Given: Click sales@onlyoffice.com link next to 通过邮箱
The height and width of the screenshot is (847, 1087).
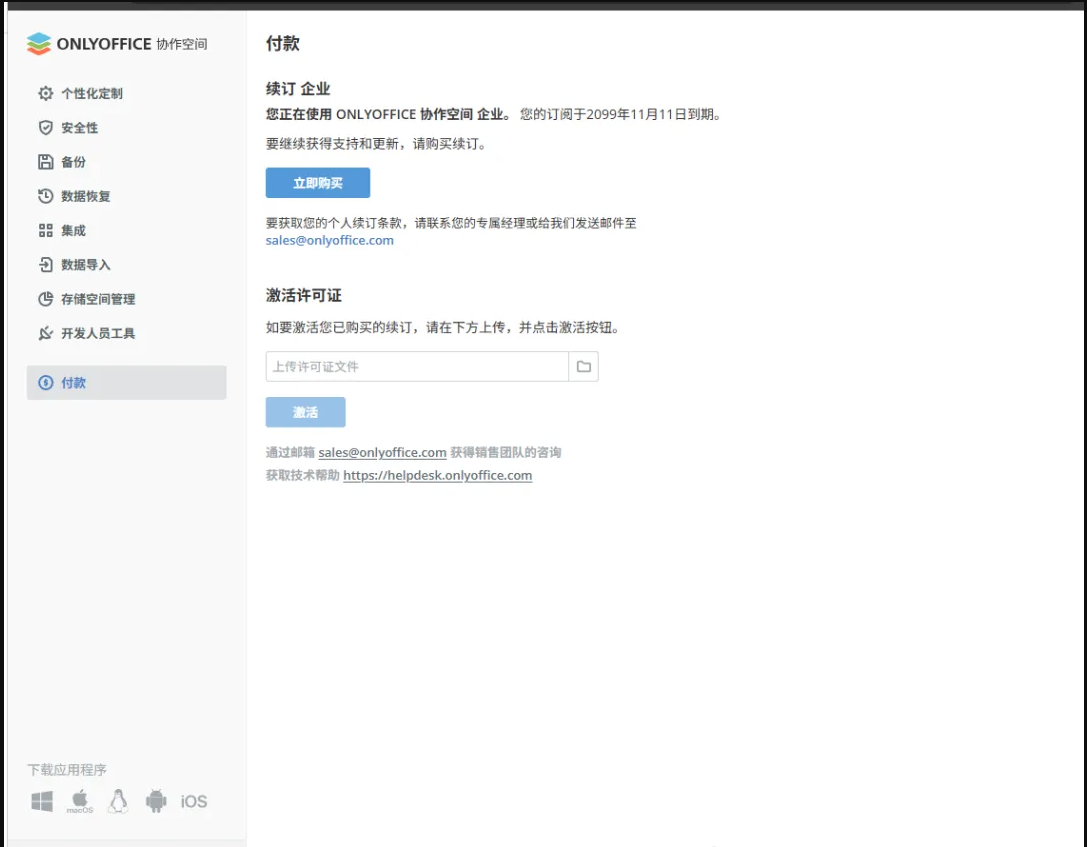Looking at the screenshot, I should pos(382,453).
